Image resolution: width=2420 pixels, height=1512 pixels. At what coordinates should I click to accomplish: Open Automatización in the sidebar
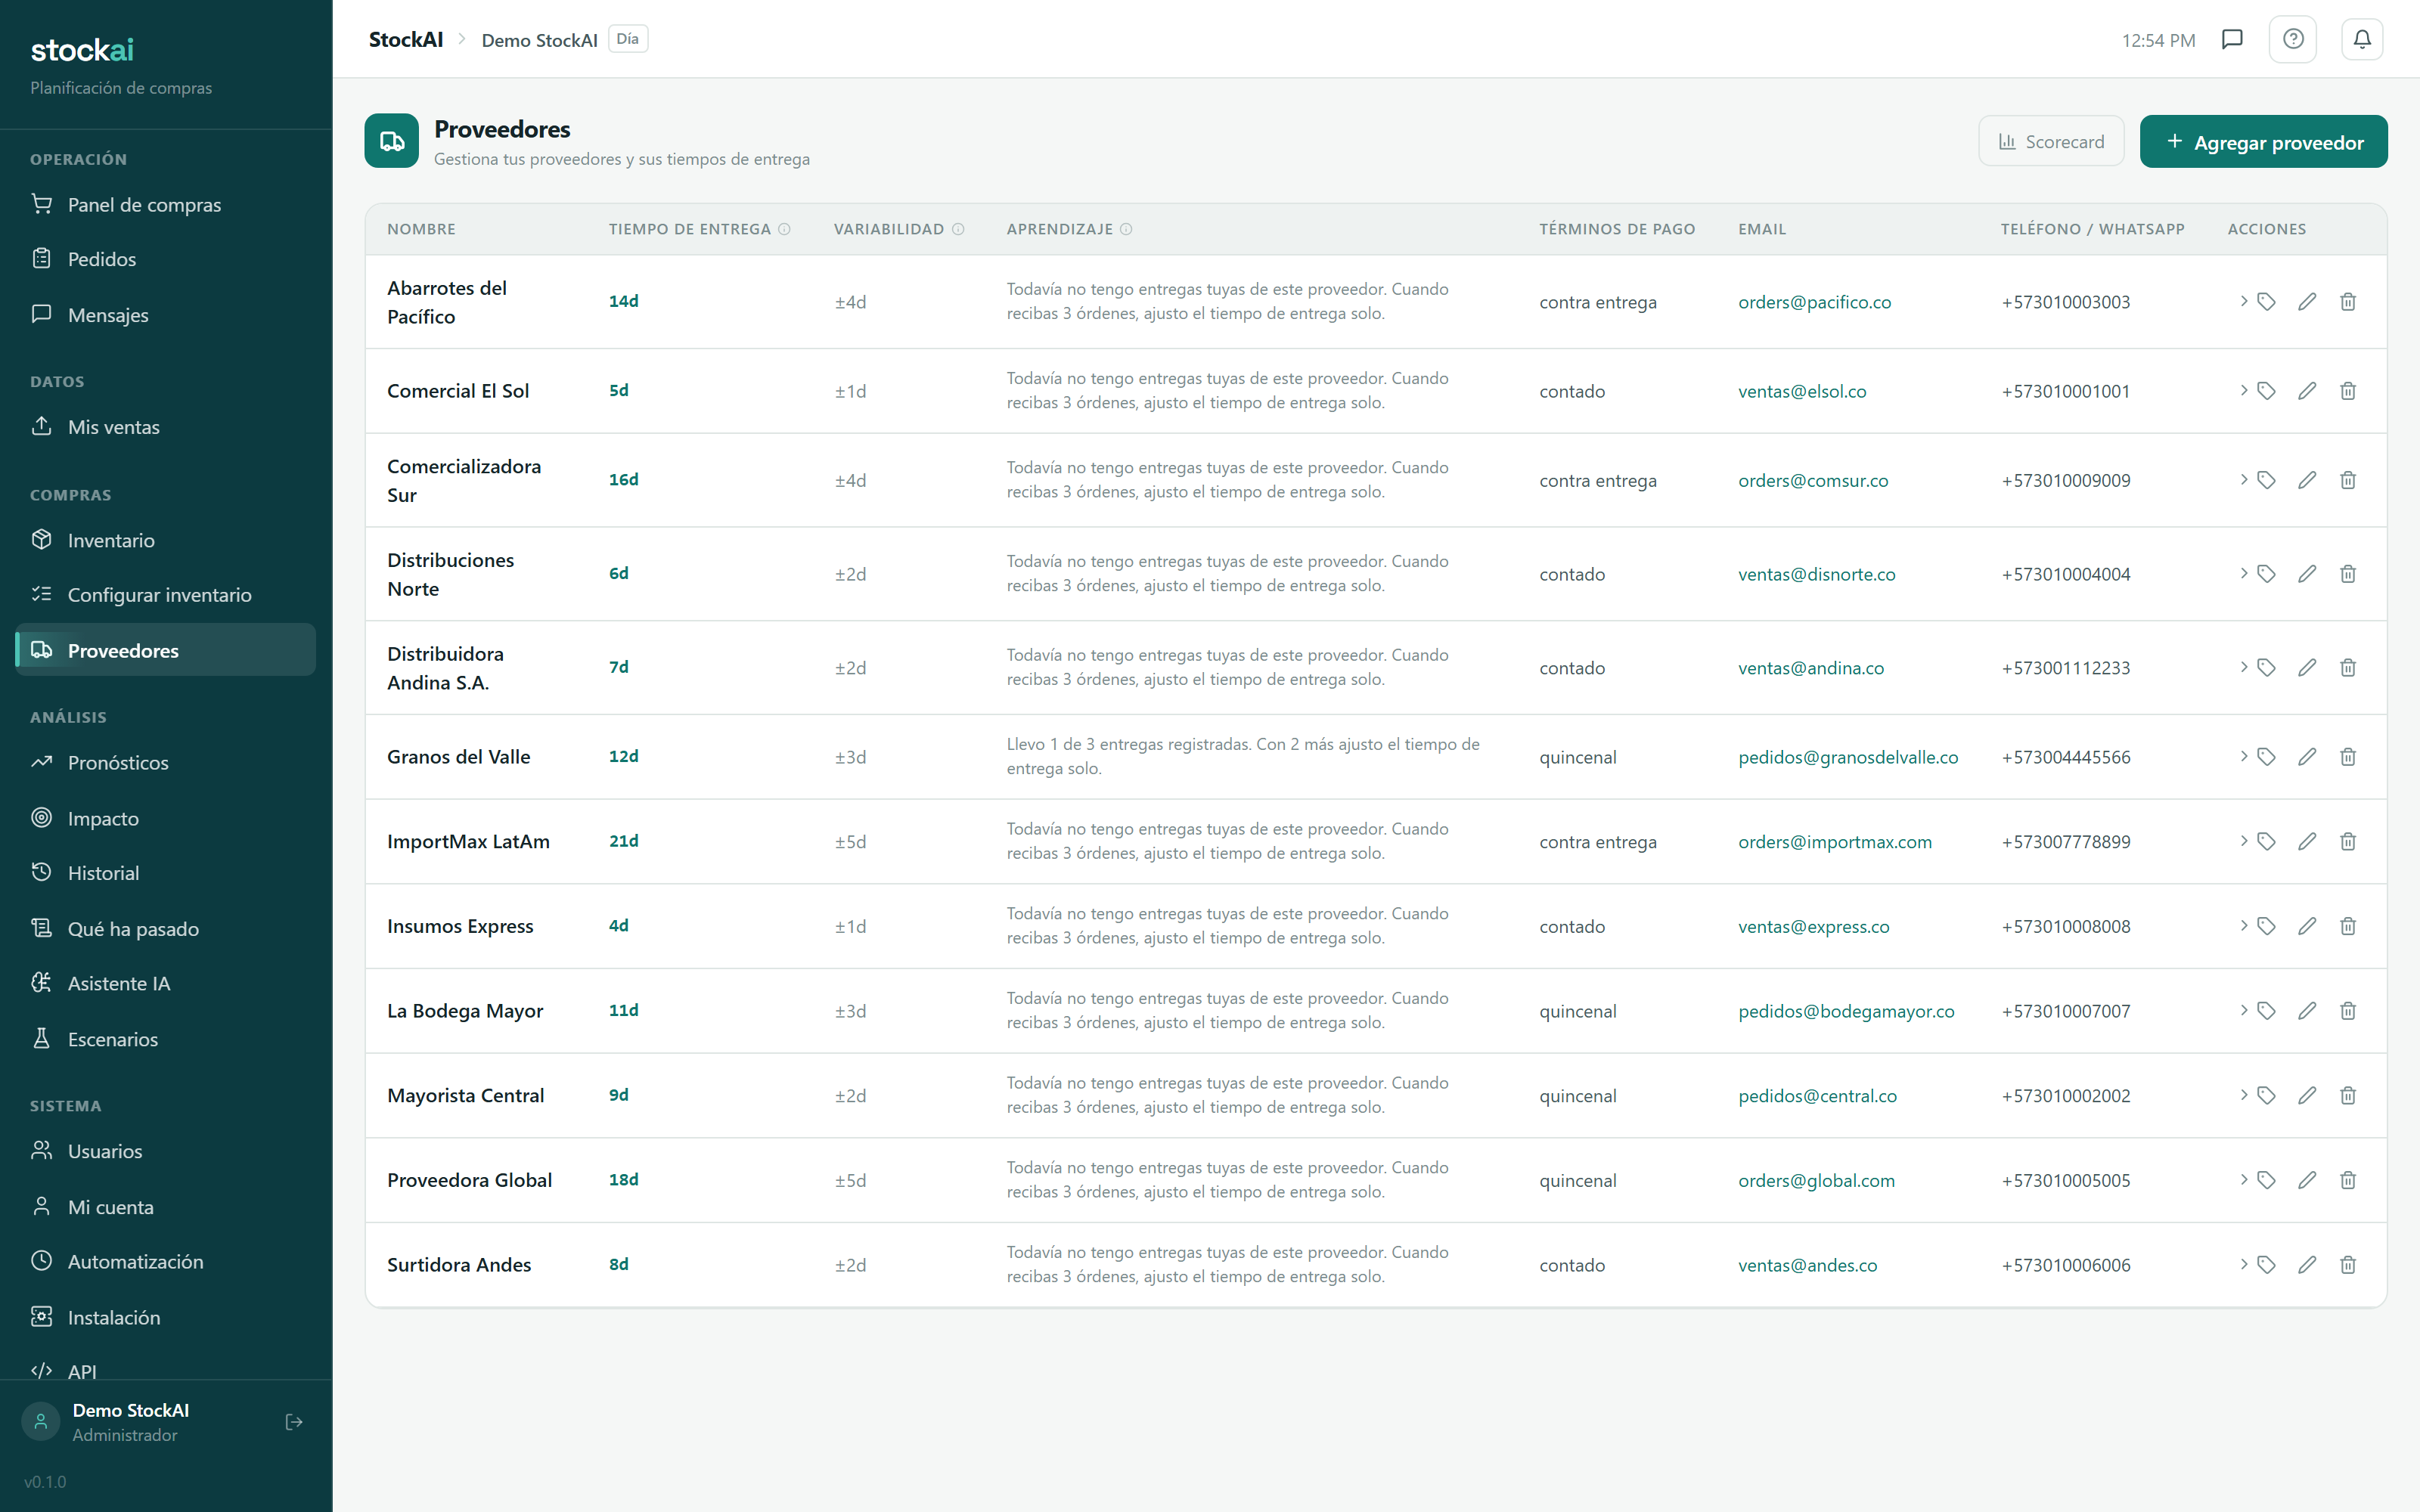166,1261
